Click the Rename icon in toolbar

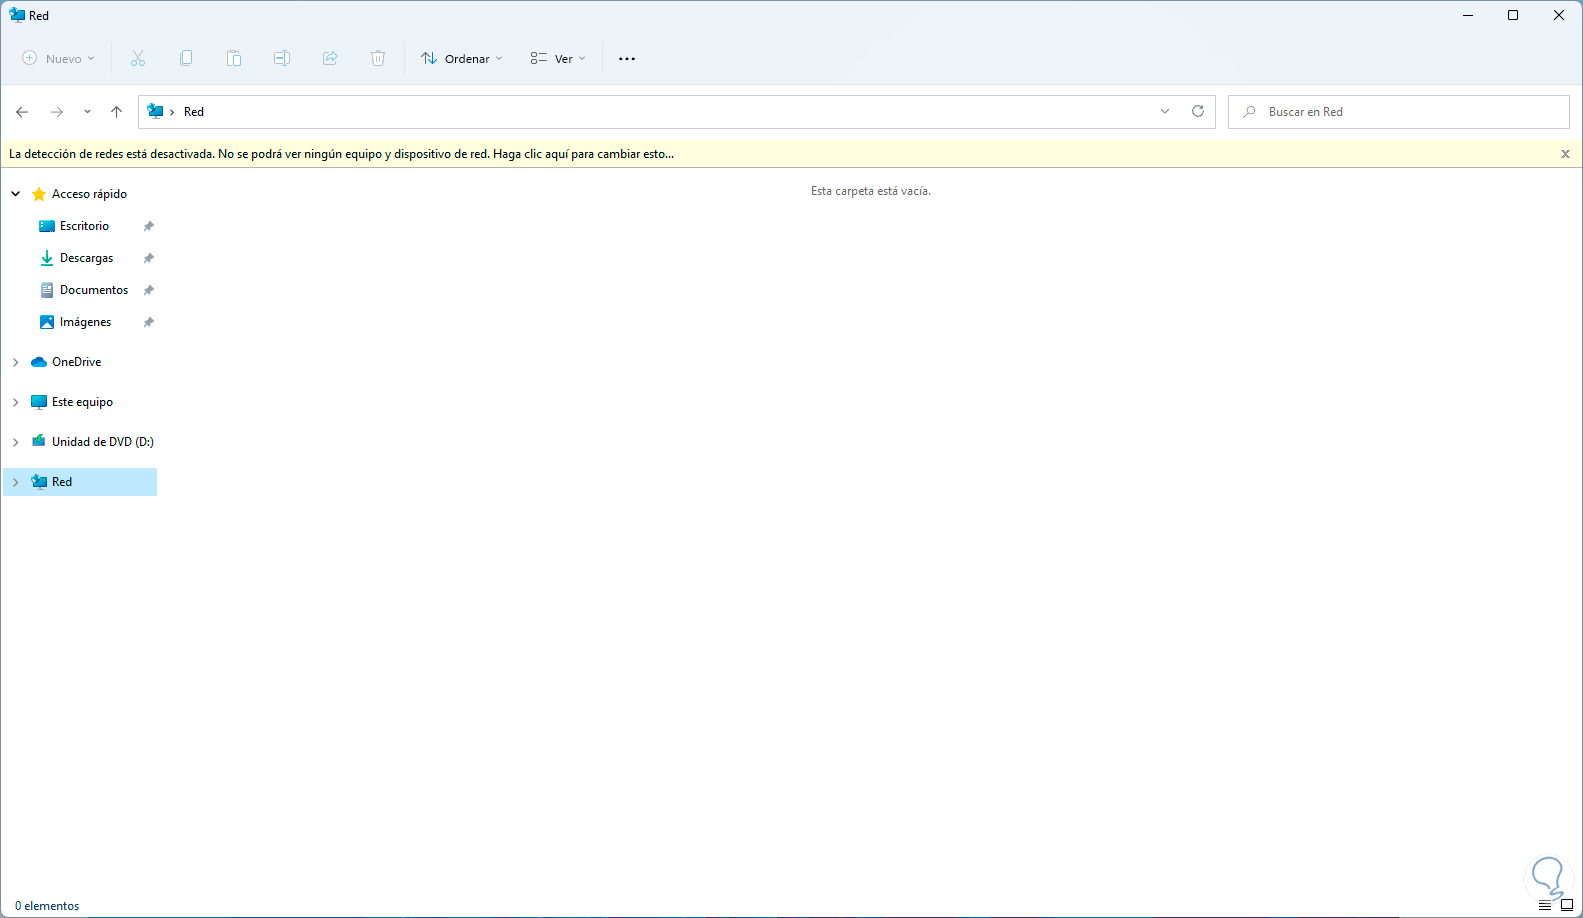pos(282,58)
